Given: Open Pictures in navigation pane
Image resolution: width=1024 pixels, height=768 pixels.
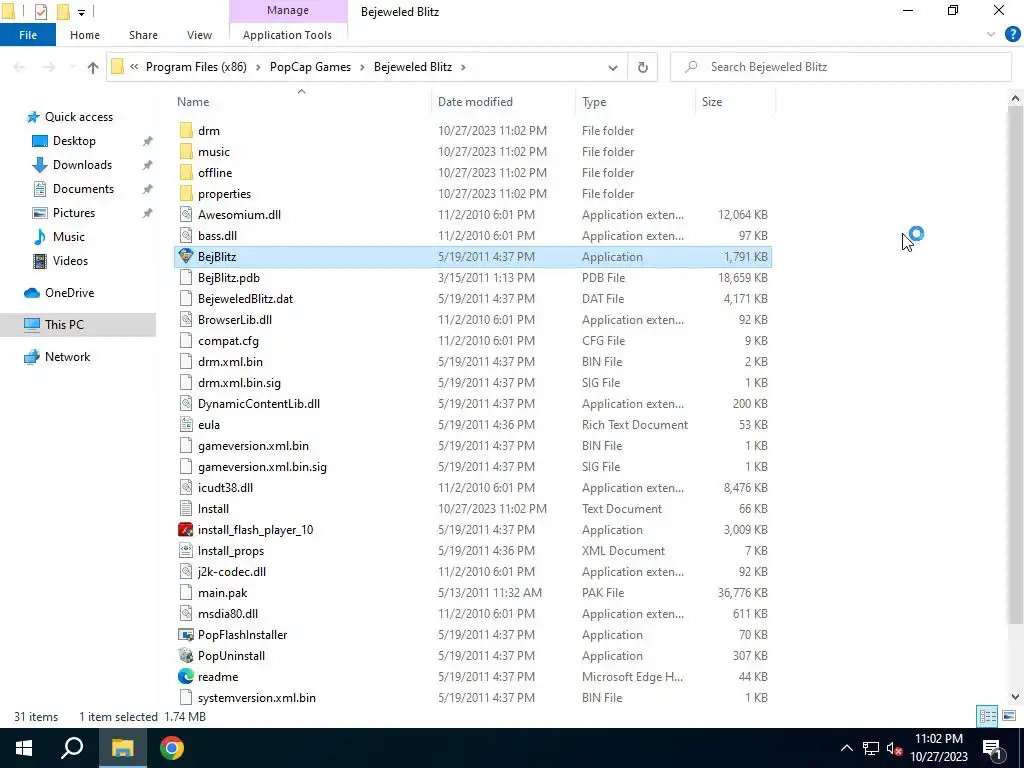Looking at the screenshot, I should 74,213.
